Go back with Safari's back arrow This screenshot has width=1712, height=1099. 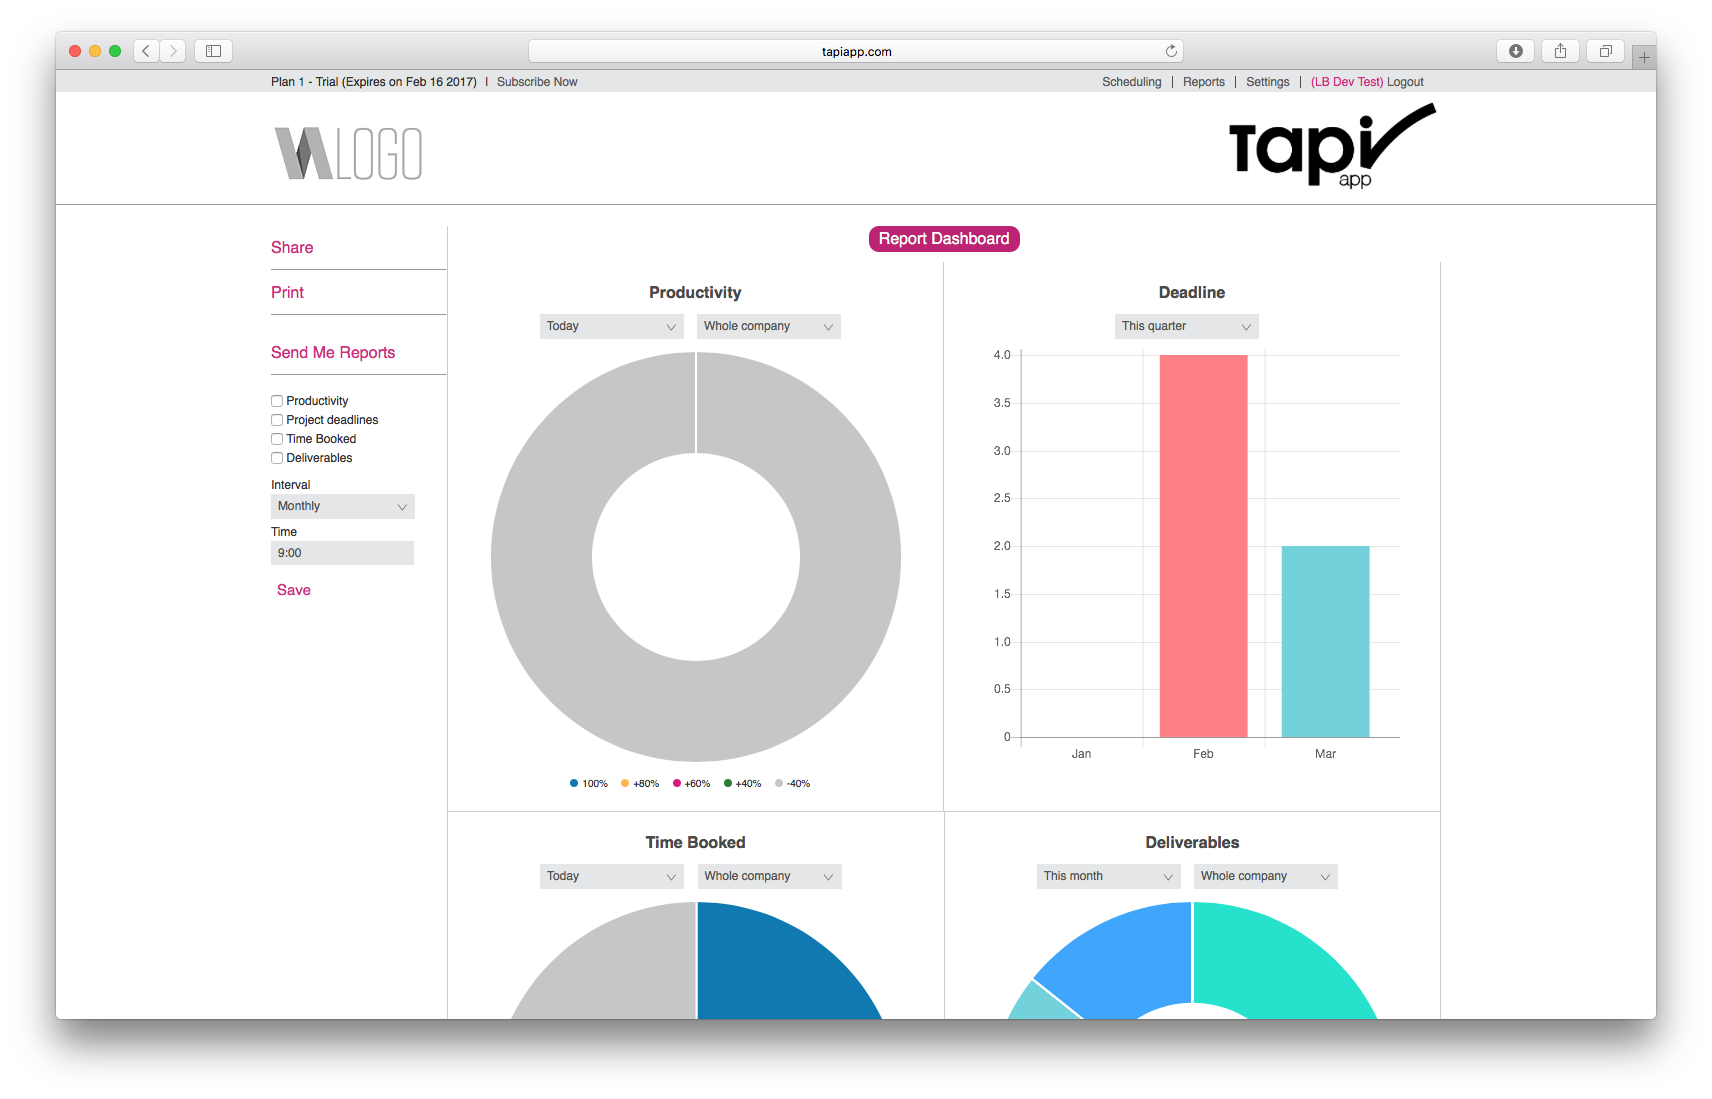click(146, 51)
